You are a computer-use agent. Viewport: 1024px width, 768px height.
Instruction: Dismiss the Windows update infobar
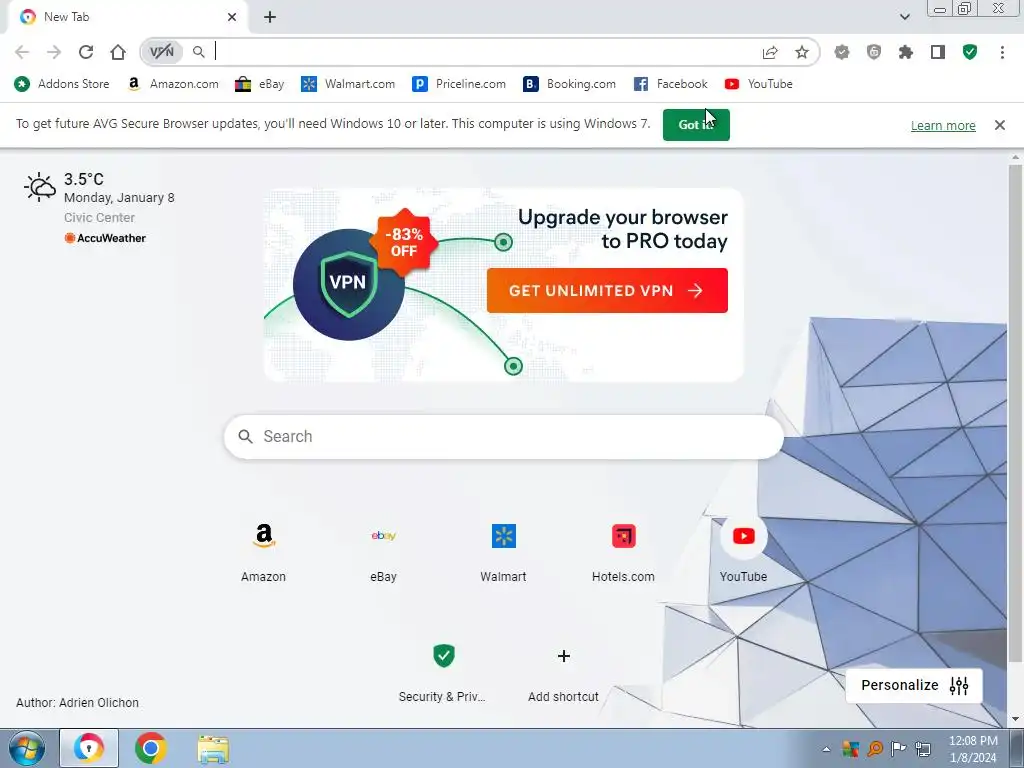999,125
